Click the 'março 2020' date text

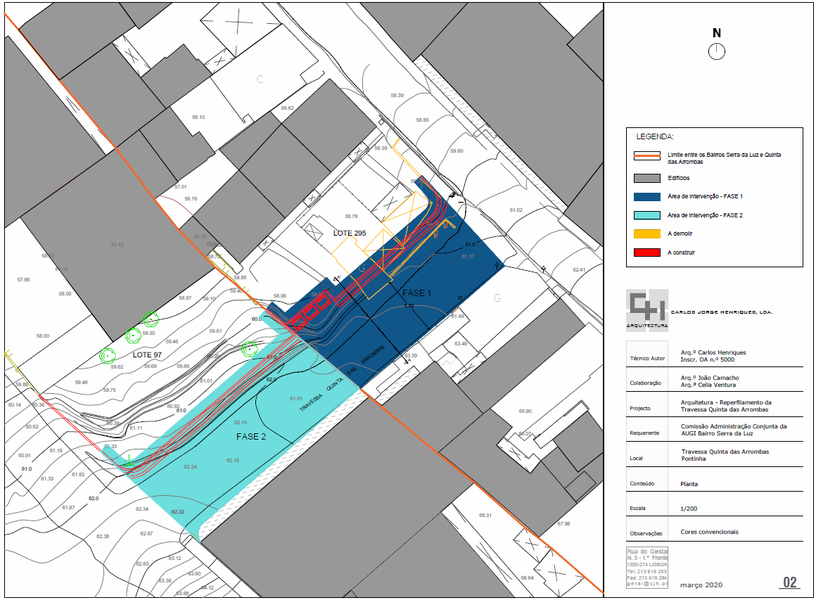coord(700,583)
